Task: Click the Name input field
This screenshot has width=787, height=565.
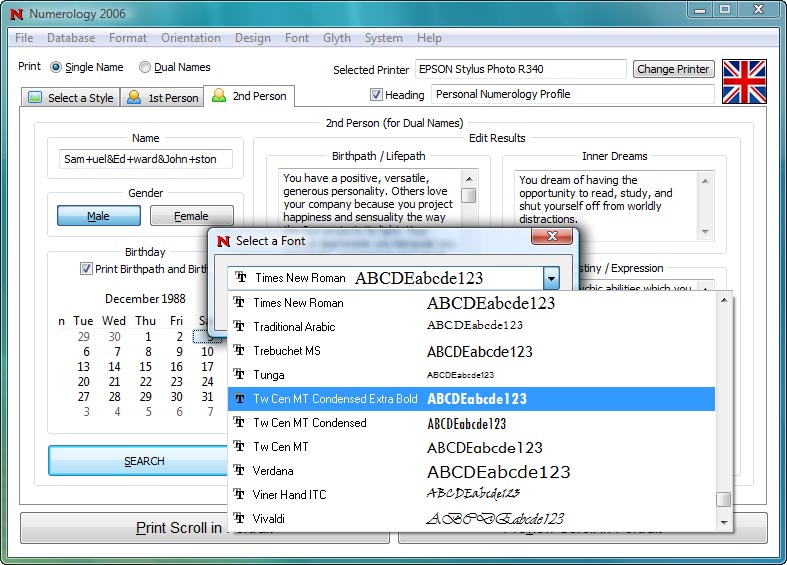Action: coord(146,159)
